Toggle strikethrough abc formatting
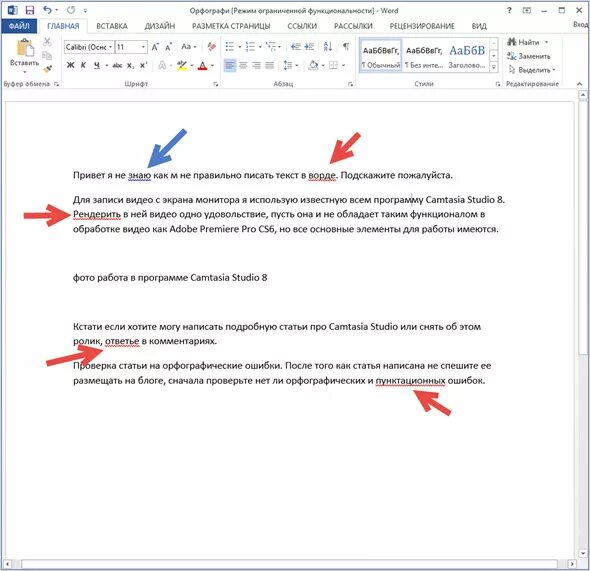The height and width of the screenshot is (571, 590). [x=117, y=65]
